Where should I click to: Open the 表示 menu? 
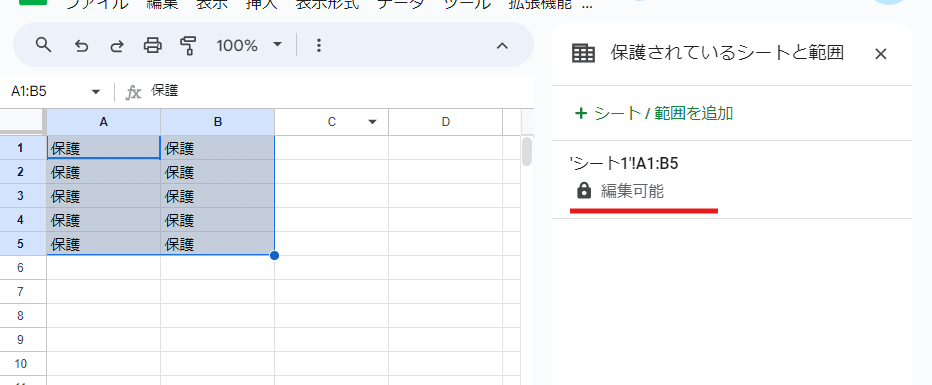click(x=212, y=4)
